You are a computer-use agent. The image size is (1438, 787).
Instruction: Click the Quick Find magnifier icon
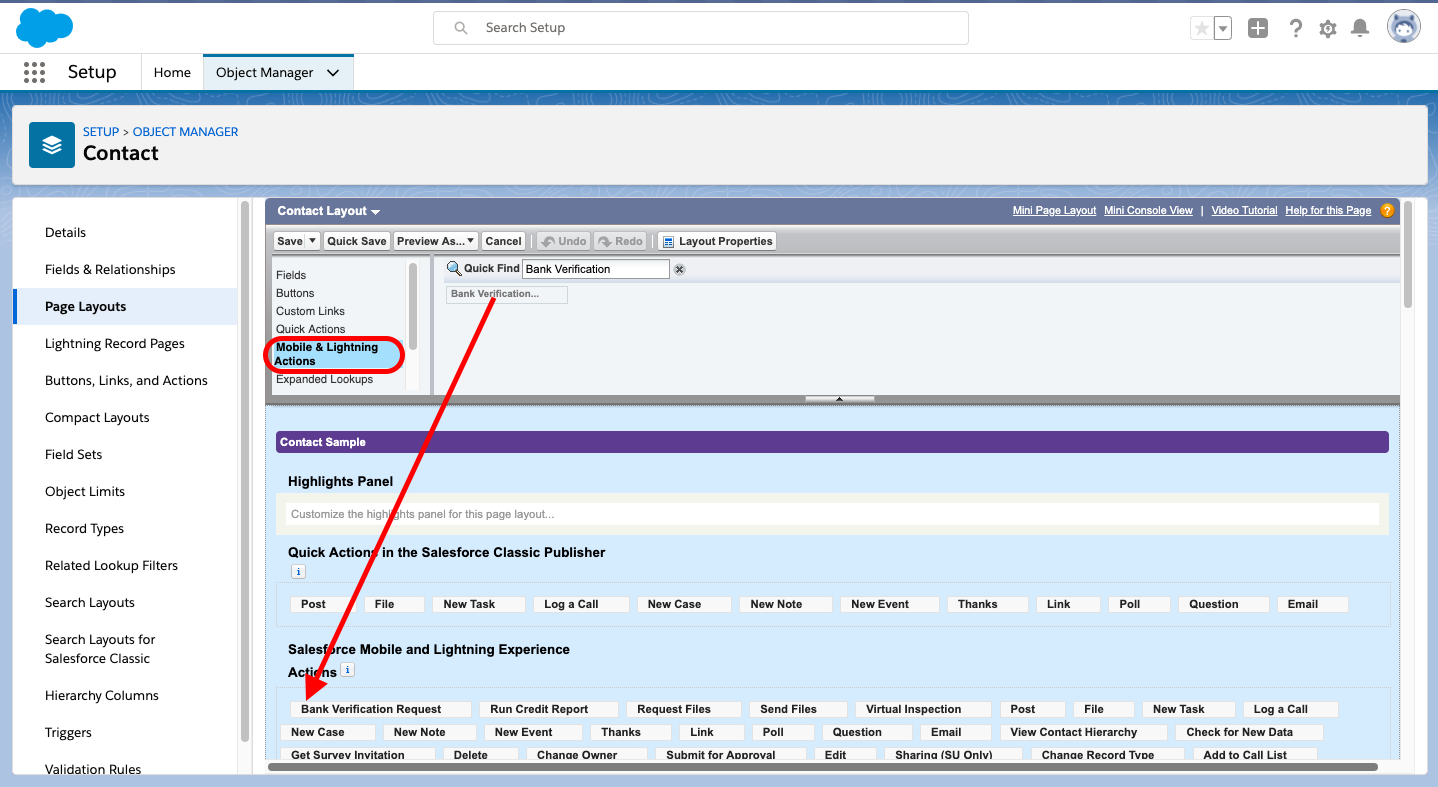(454, 268)
